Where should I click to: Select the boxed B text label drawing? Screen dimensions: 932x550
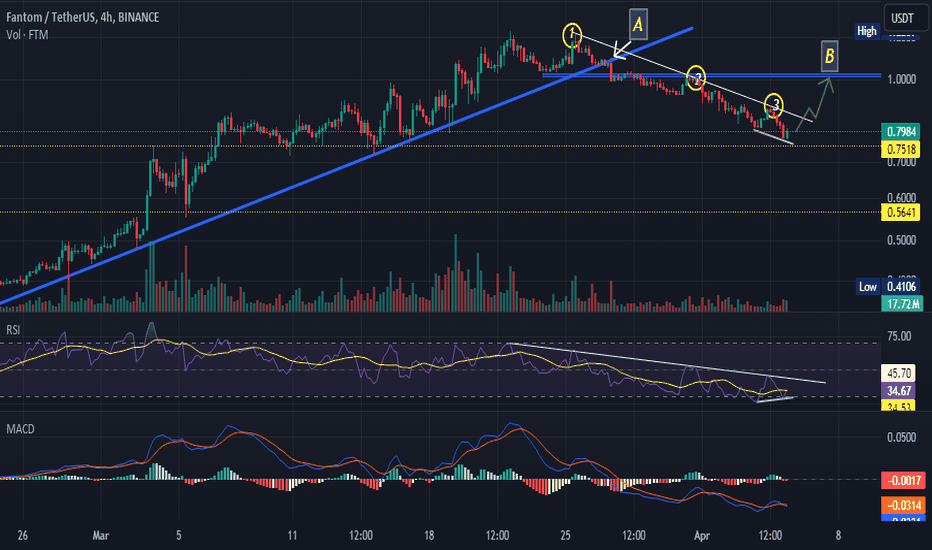(830, 56)
